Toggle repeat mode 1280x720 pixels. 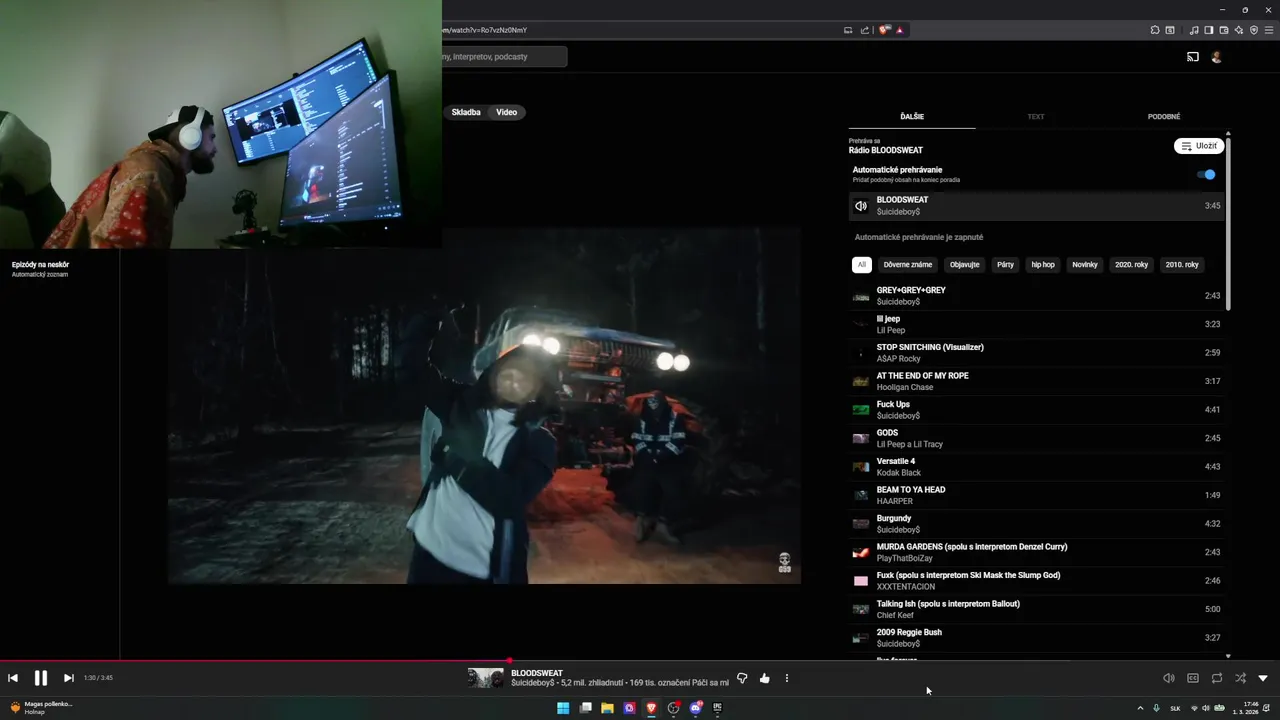point(1217,678)
